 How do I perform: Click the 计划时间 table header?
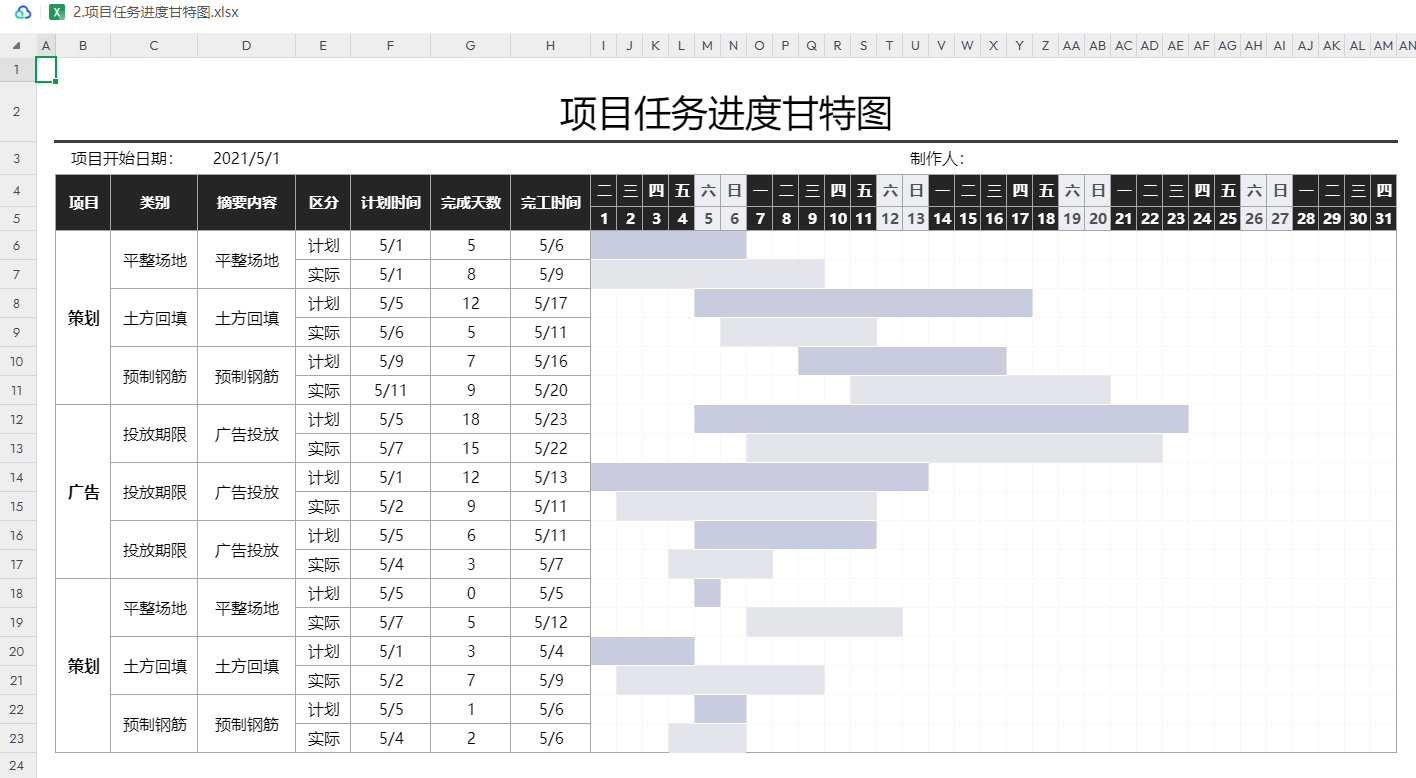click(x=390, y=203)
